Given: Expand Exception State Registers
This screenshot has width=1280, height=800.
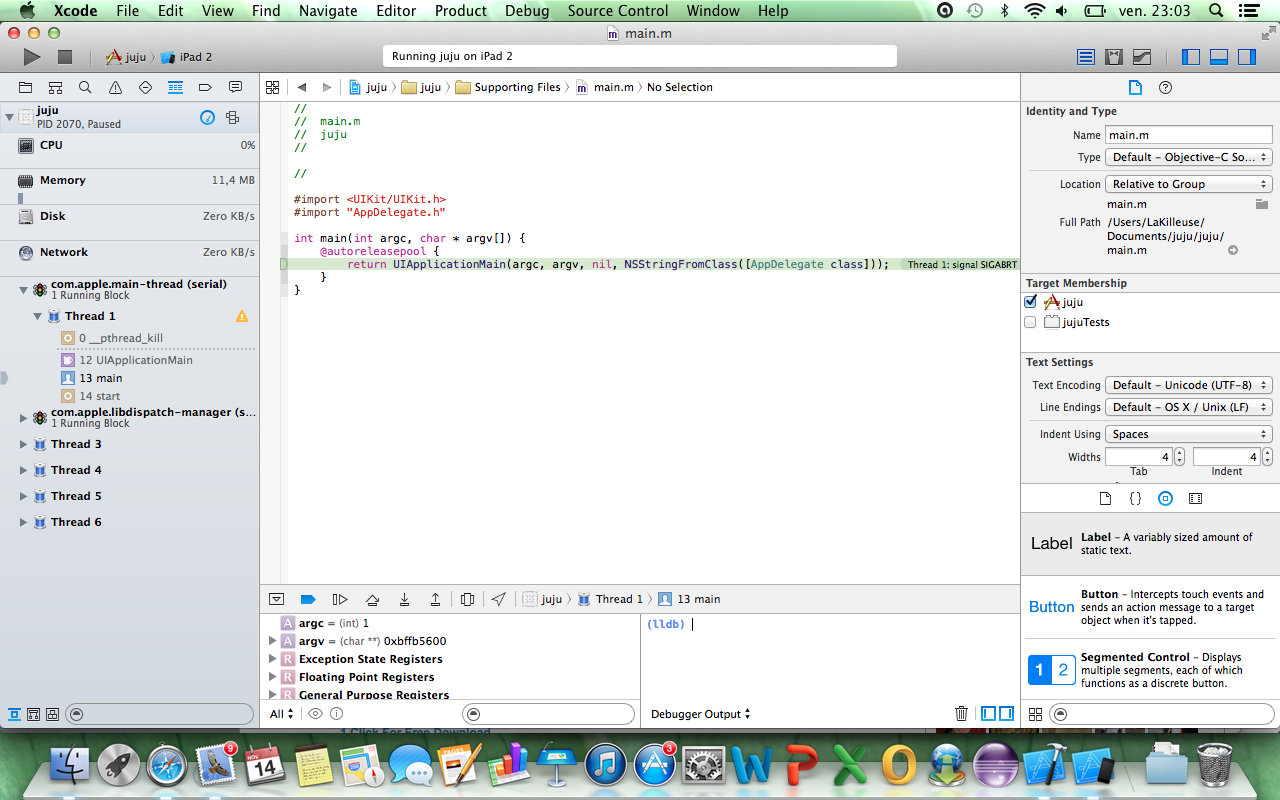Looking at the screenshot, I should [272, 659].
